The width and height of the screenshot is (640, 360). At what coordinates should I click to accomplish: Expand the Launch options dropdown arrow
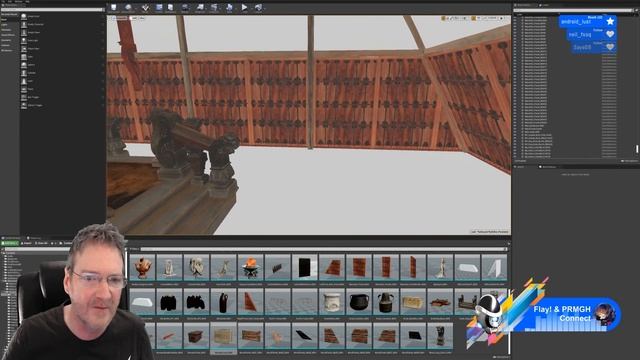tap(265, 8)
